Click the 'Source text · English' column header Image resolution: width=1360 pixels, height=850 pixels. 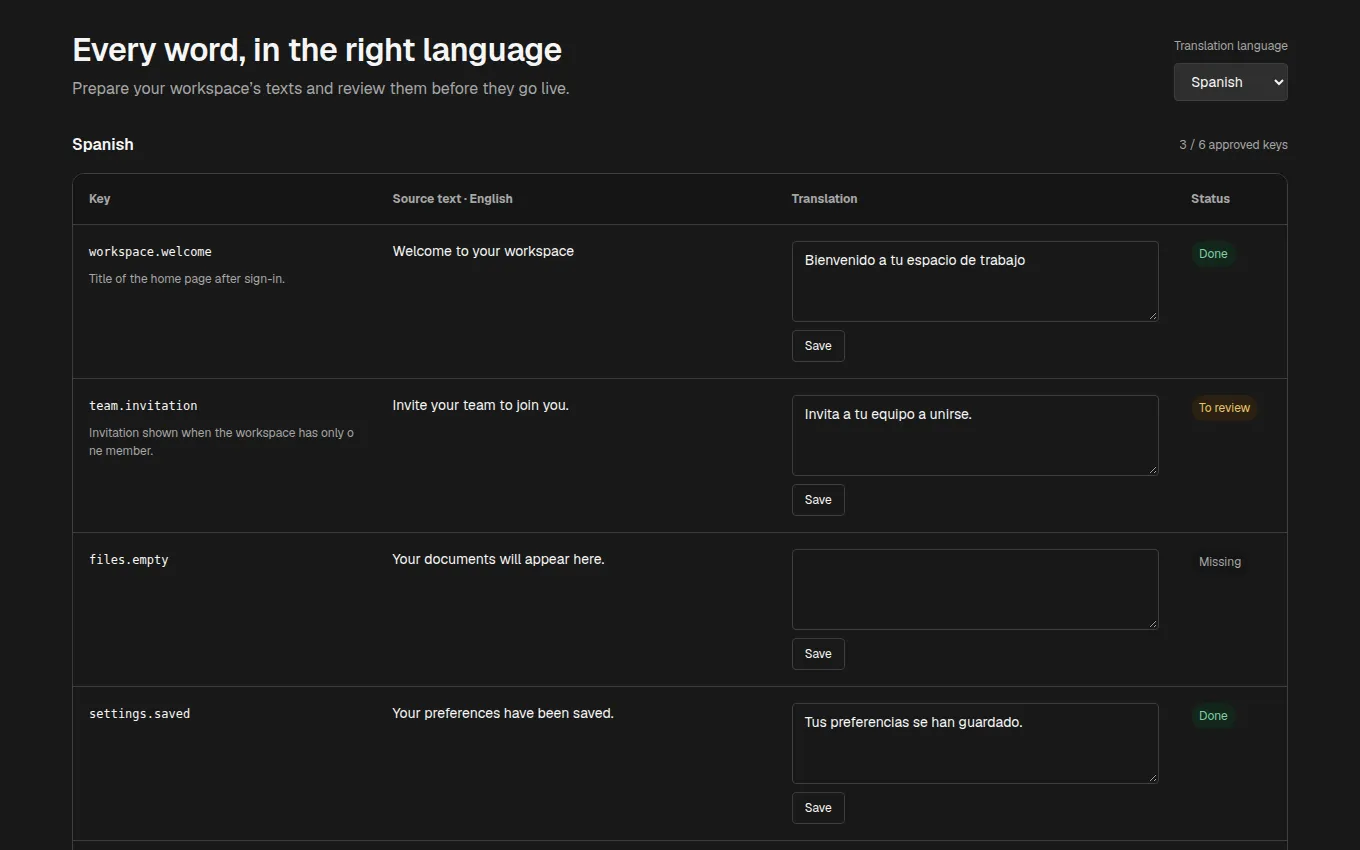tap(452, 199)
